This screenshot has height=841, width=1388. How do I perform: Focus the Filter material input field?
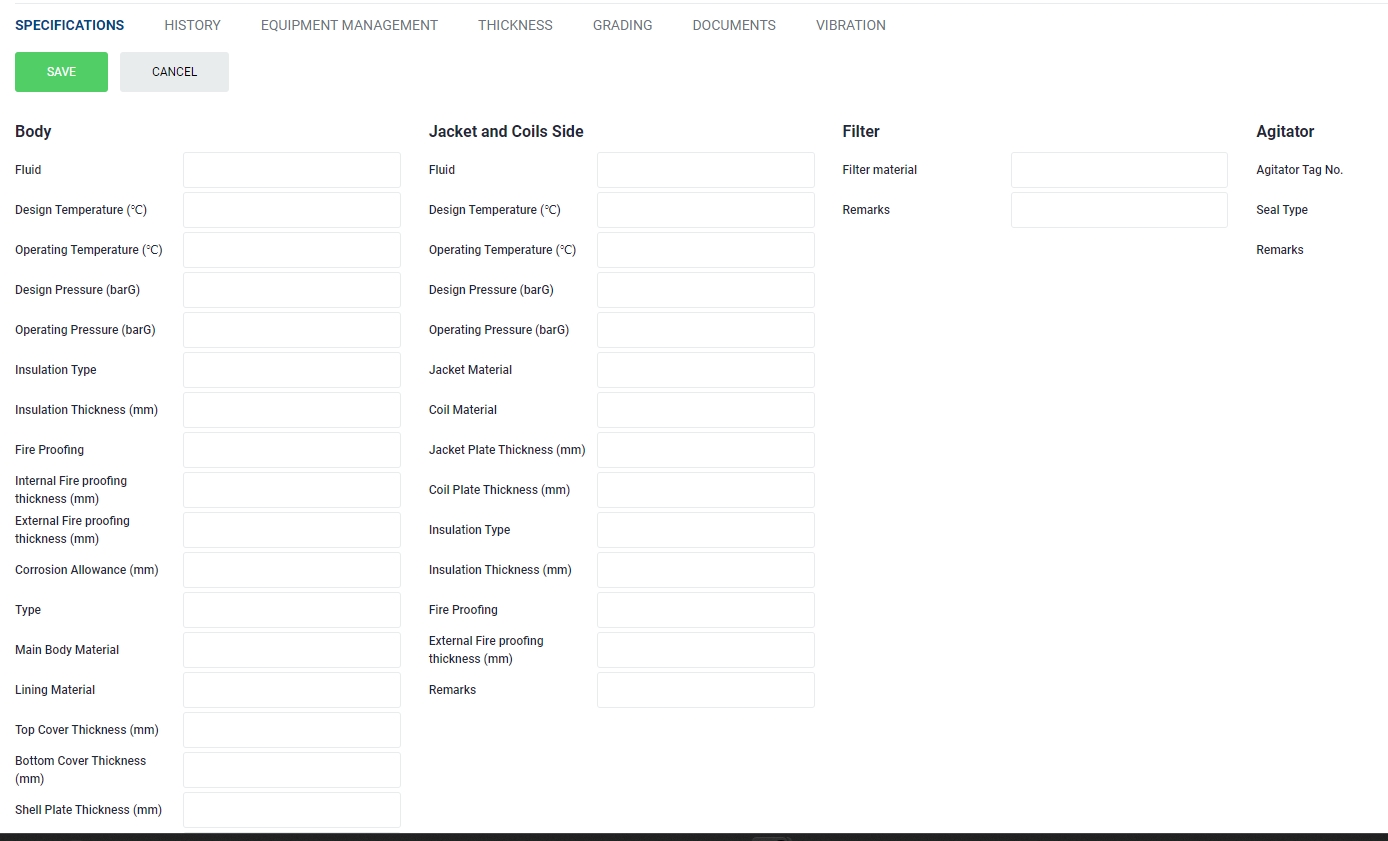pyautogui.click(x=1118, y=170)
